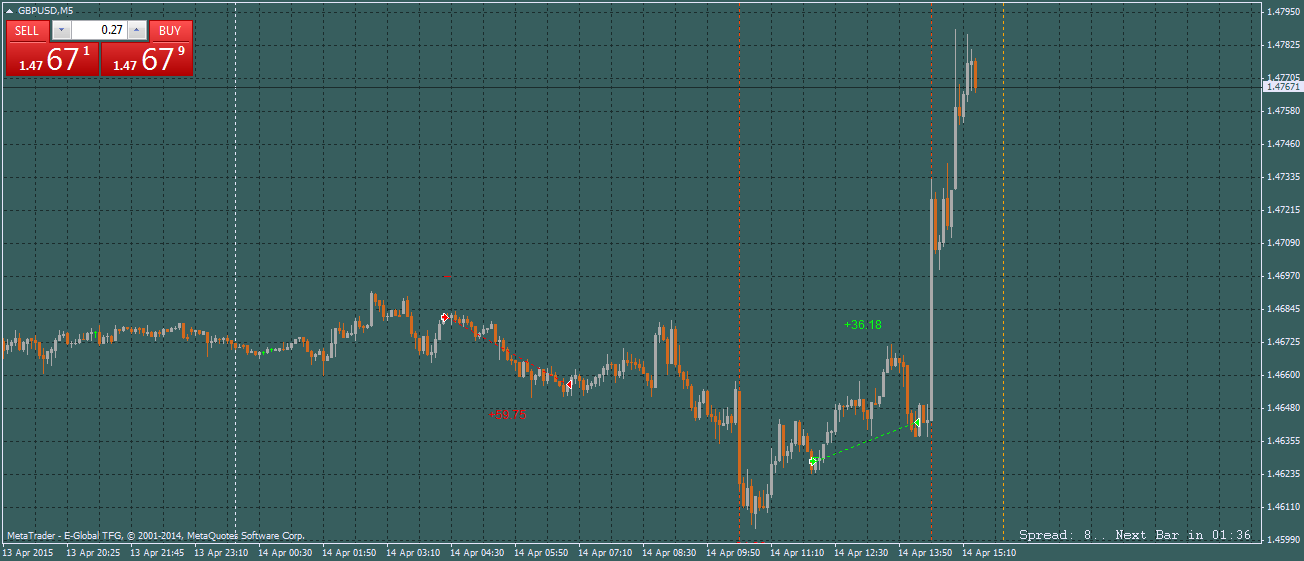Click the 1.47825 price axis label
Image resolution: width=1304 pixels, height=561 pixels.
click(1283, 45)
